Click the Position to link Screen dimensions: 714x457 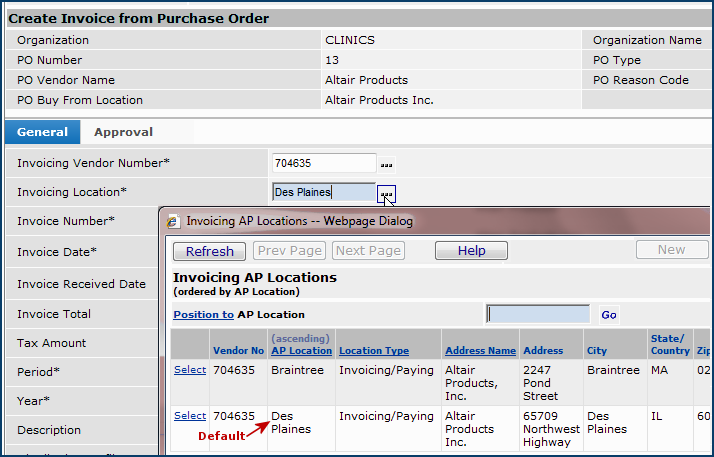pyautogui.click(x=203, y=314)
